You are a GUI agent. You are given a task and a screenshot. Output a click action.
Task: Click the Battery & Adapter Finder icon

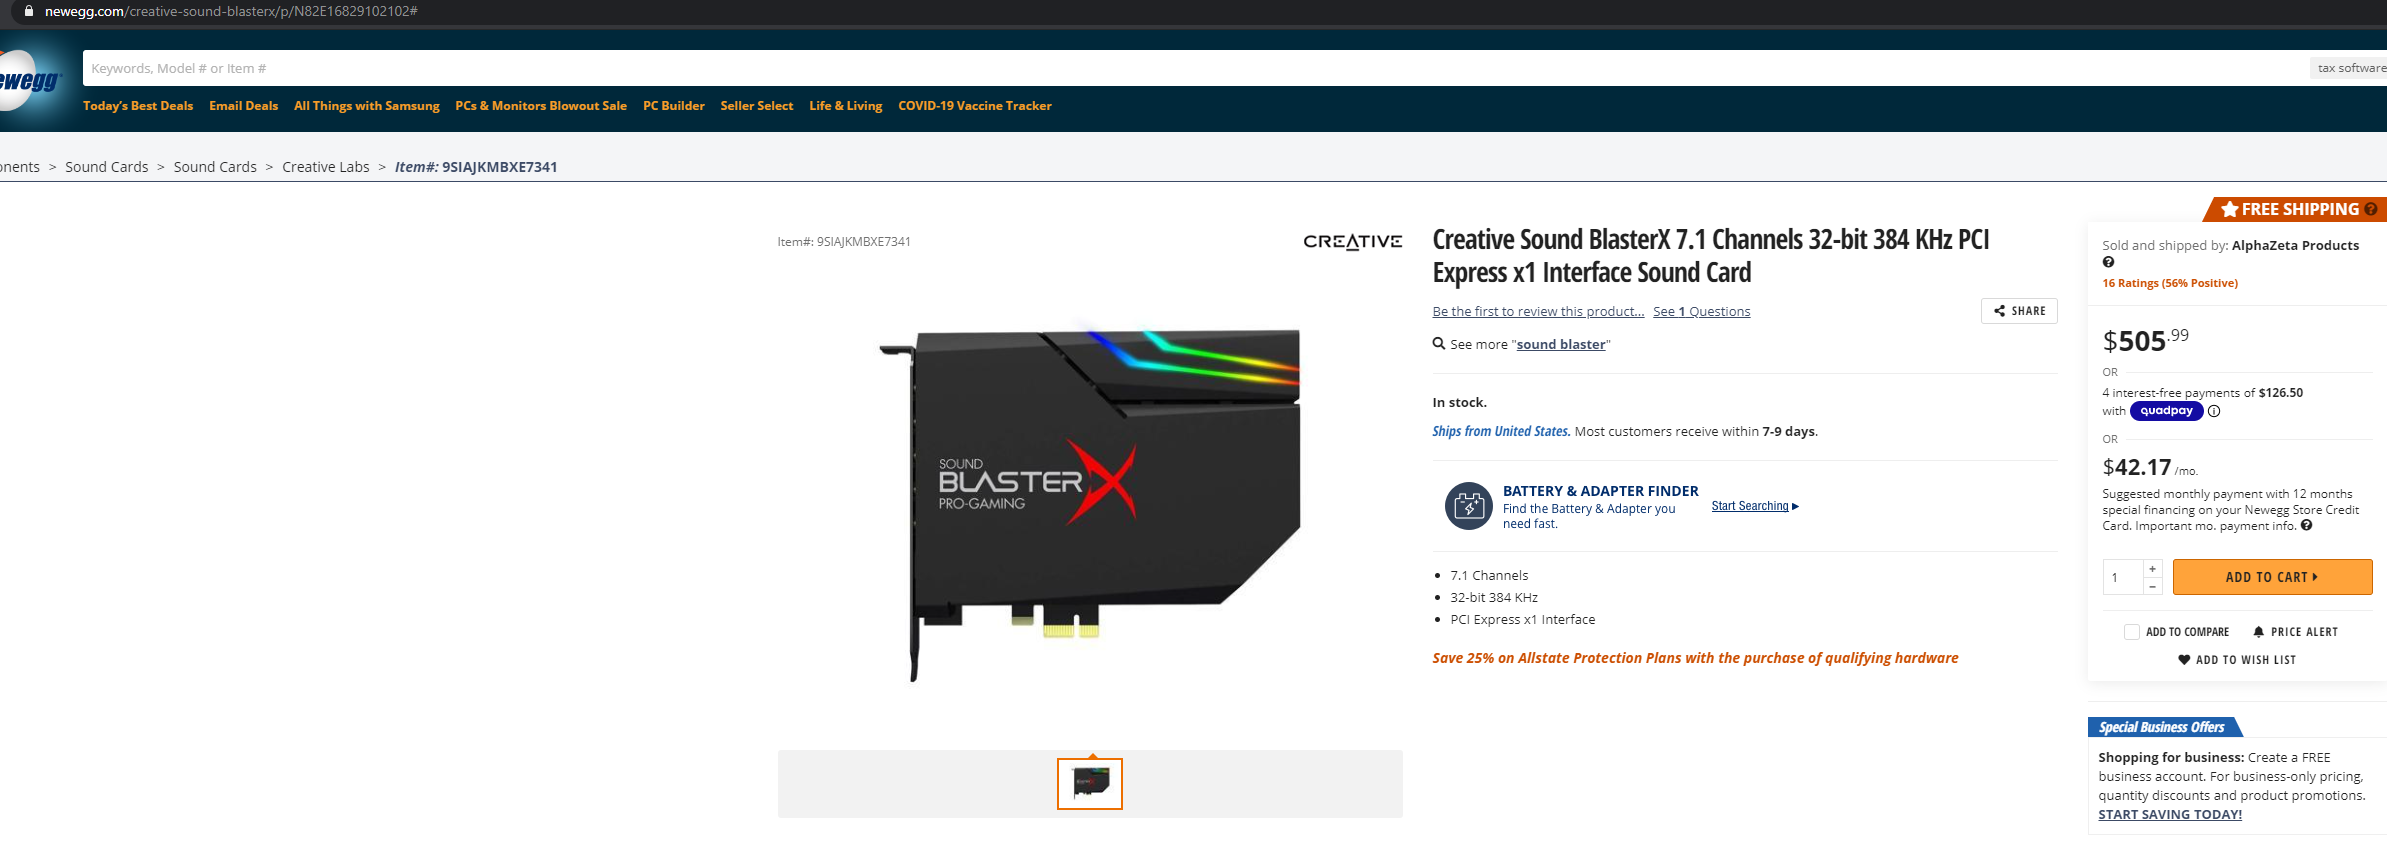[1468, 506]
